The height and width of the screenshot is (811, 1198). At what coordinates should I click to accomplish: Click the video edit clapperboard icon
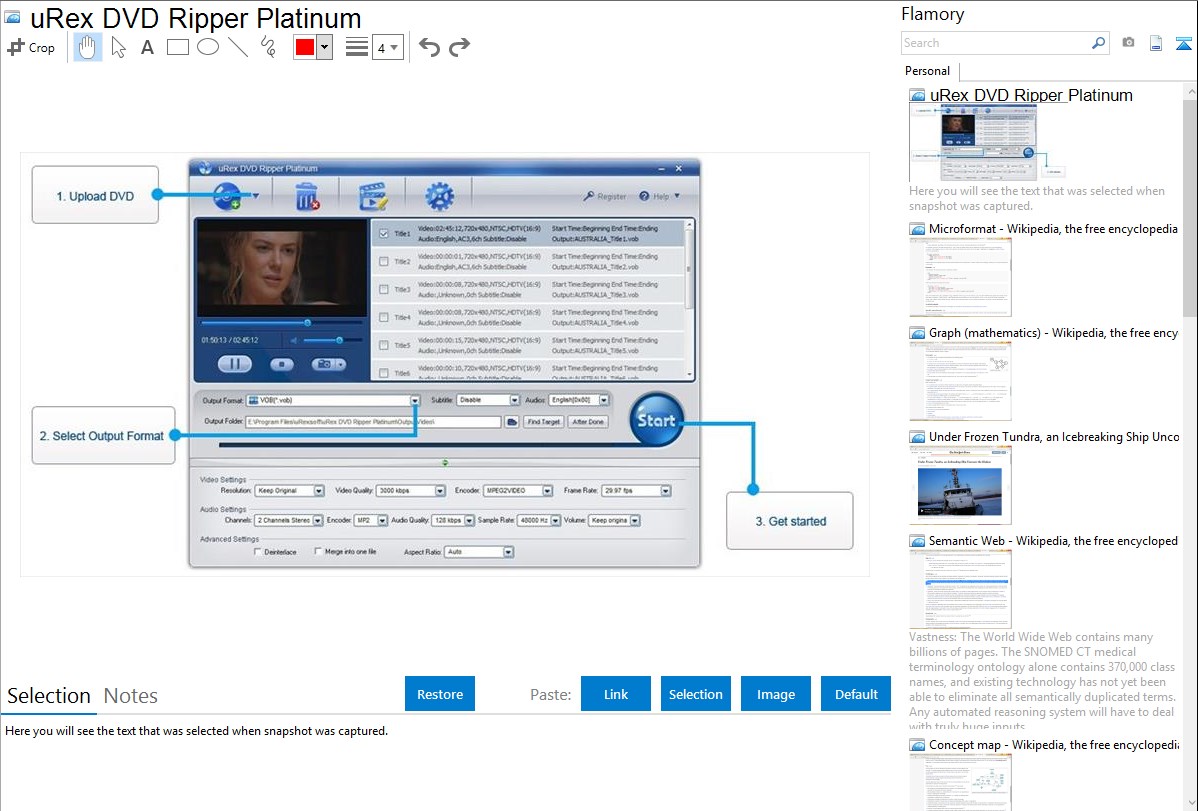(373, 196)
